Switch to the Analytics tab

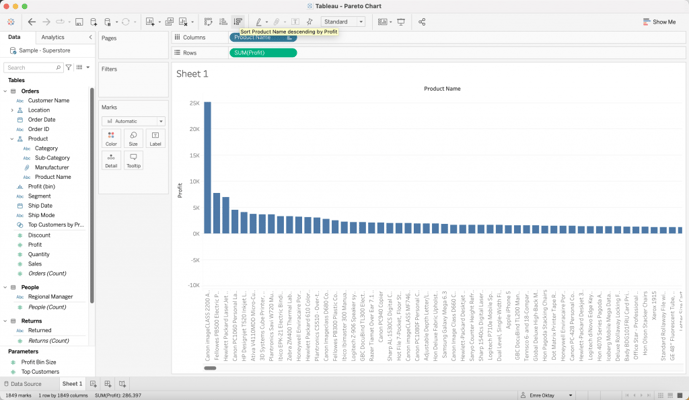coord(52,37)
